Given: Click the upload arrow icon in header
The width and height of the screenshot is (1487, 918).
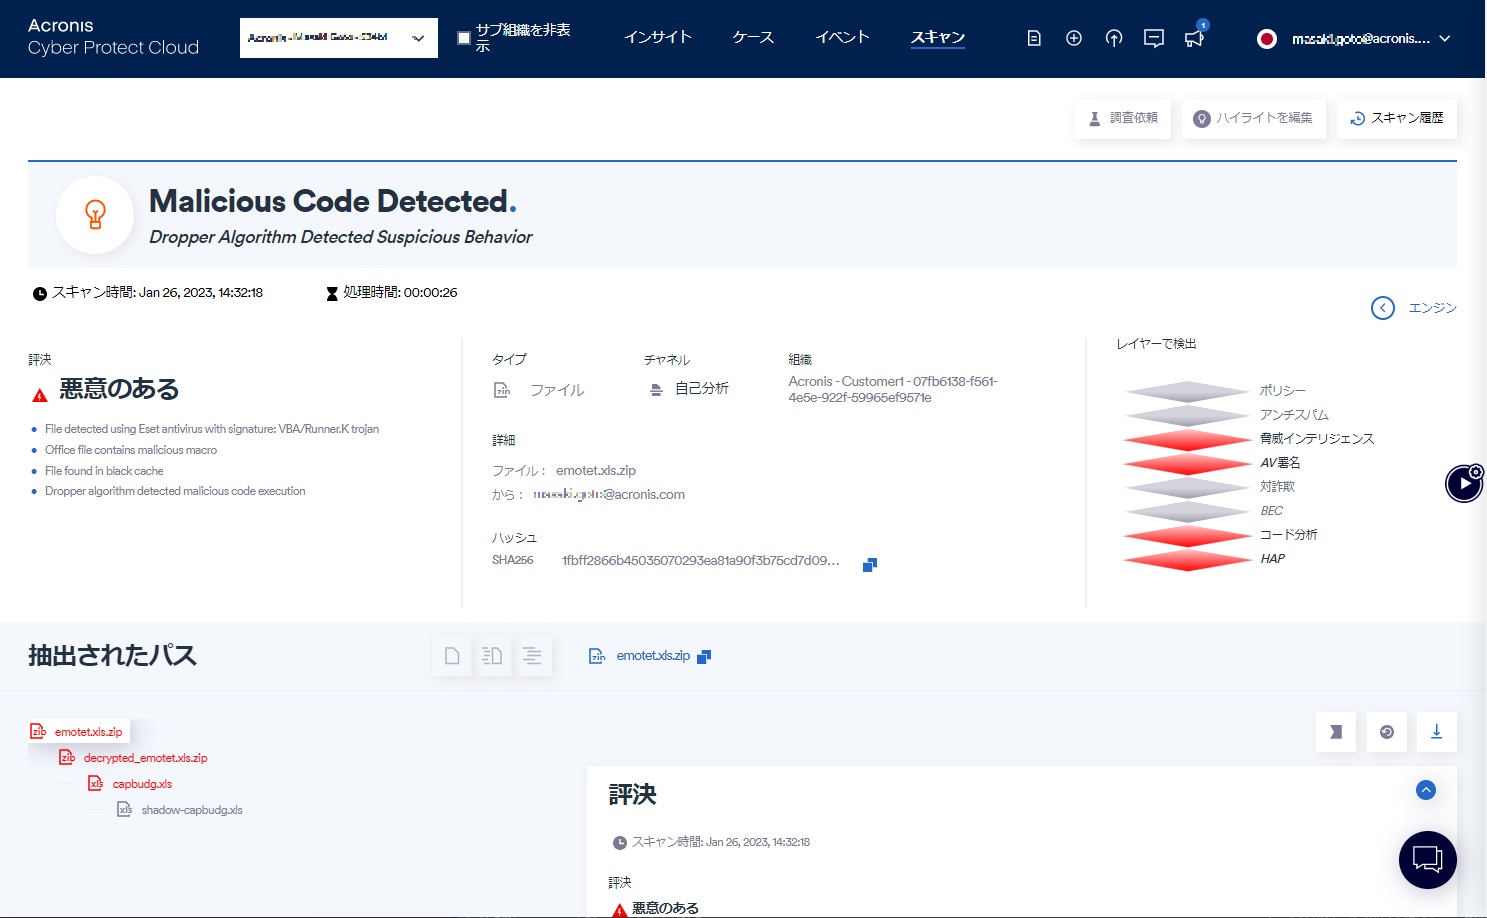Looking at the screenshot, I should coord(1114,38).
